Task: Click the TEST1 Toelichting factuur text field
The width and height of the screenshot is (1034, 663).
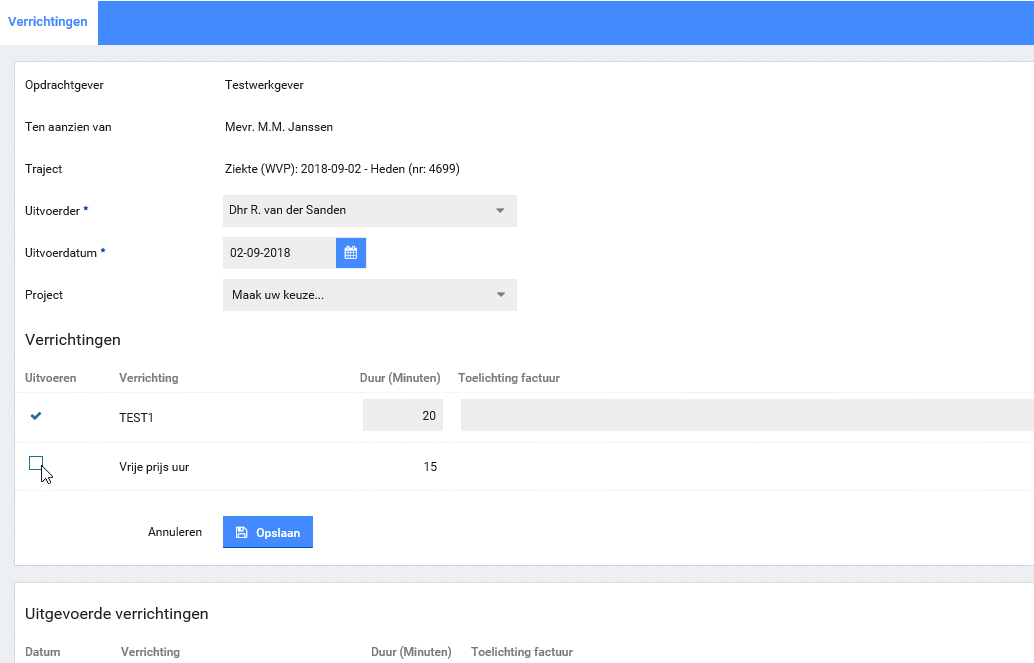Action: pyautogui.click(x=745, y=416)
